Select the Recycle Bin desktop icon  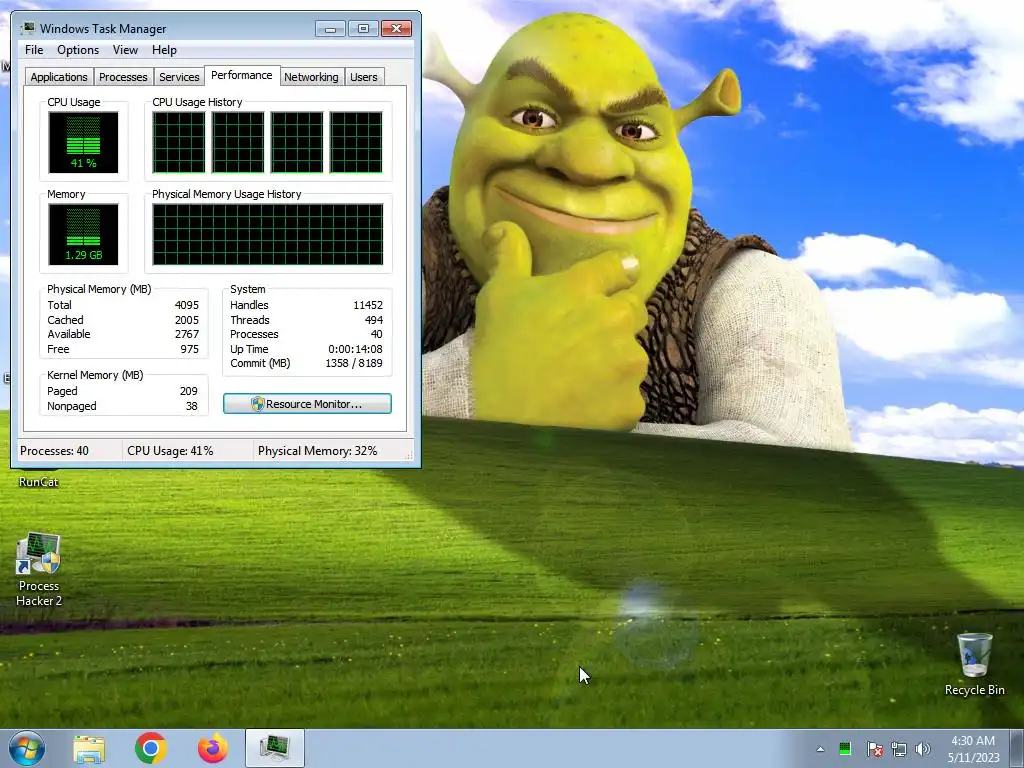pos(974,664)
